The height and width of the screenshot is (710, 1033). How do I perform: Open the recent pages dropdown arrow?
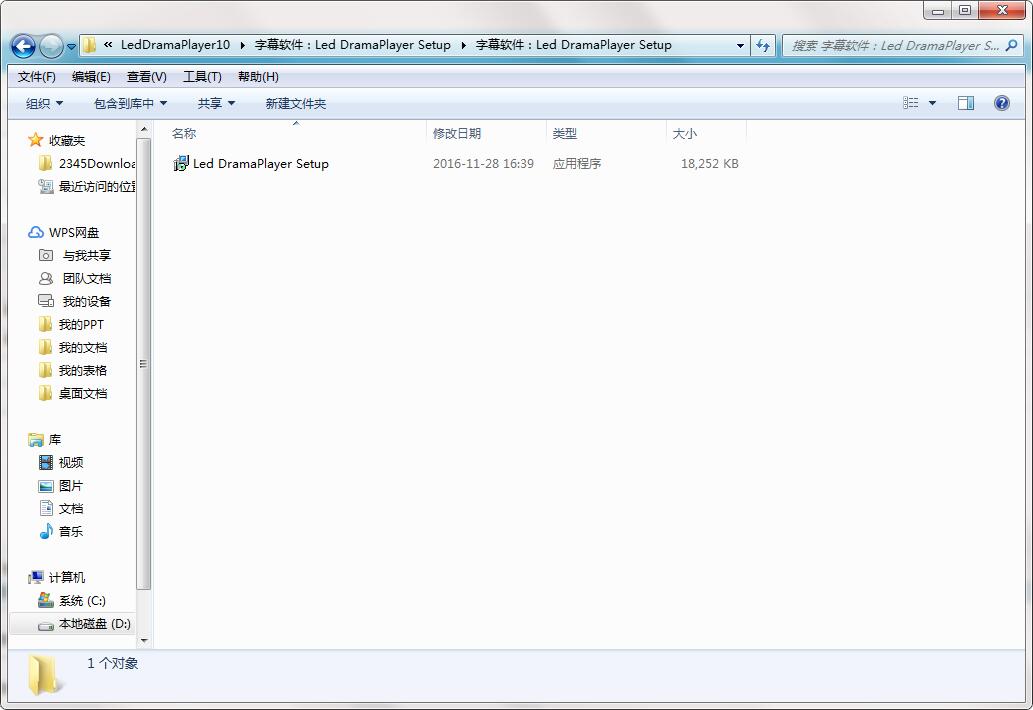click(x=72, y=47)
